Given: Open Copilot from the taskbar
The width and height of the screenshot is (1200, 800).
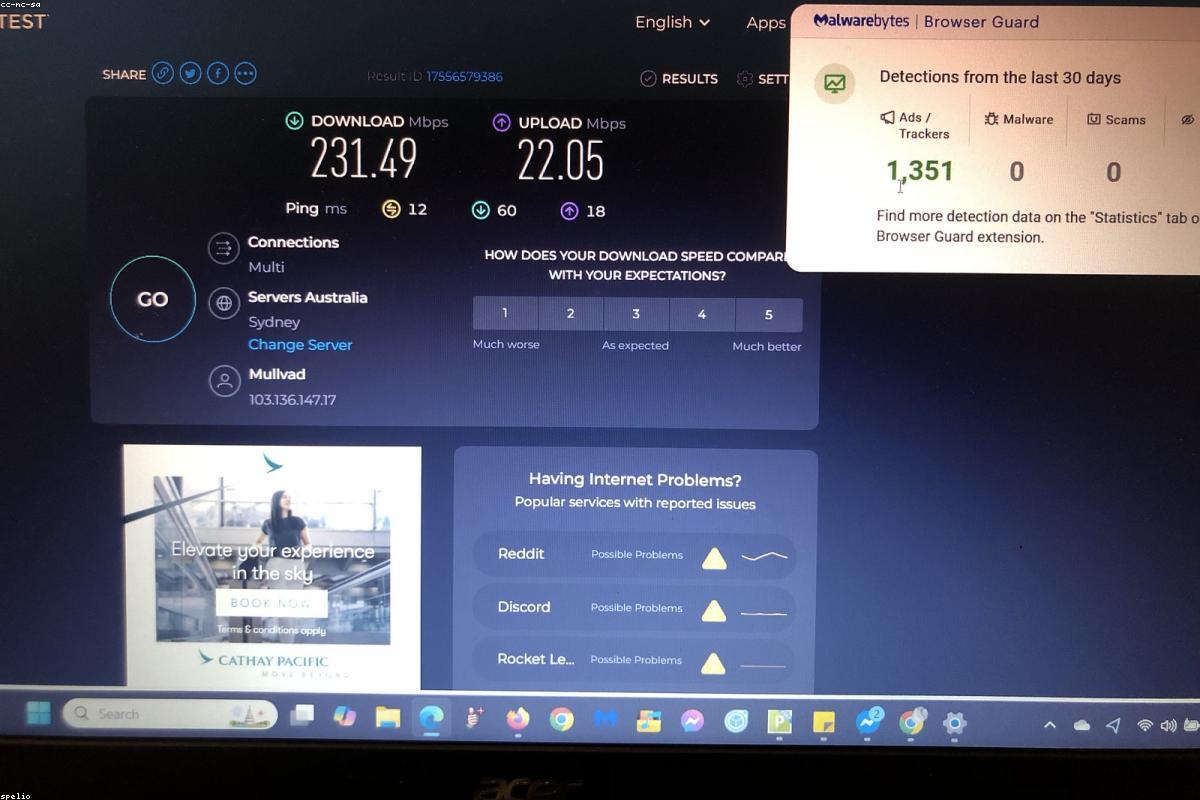Looking at the screenshot, I should click(x=344, y=716).
